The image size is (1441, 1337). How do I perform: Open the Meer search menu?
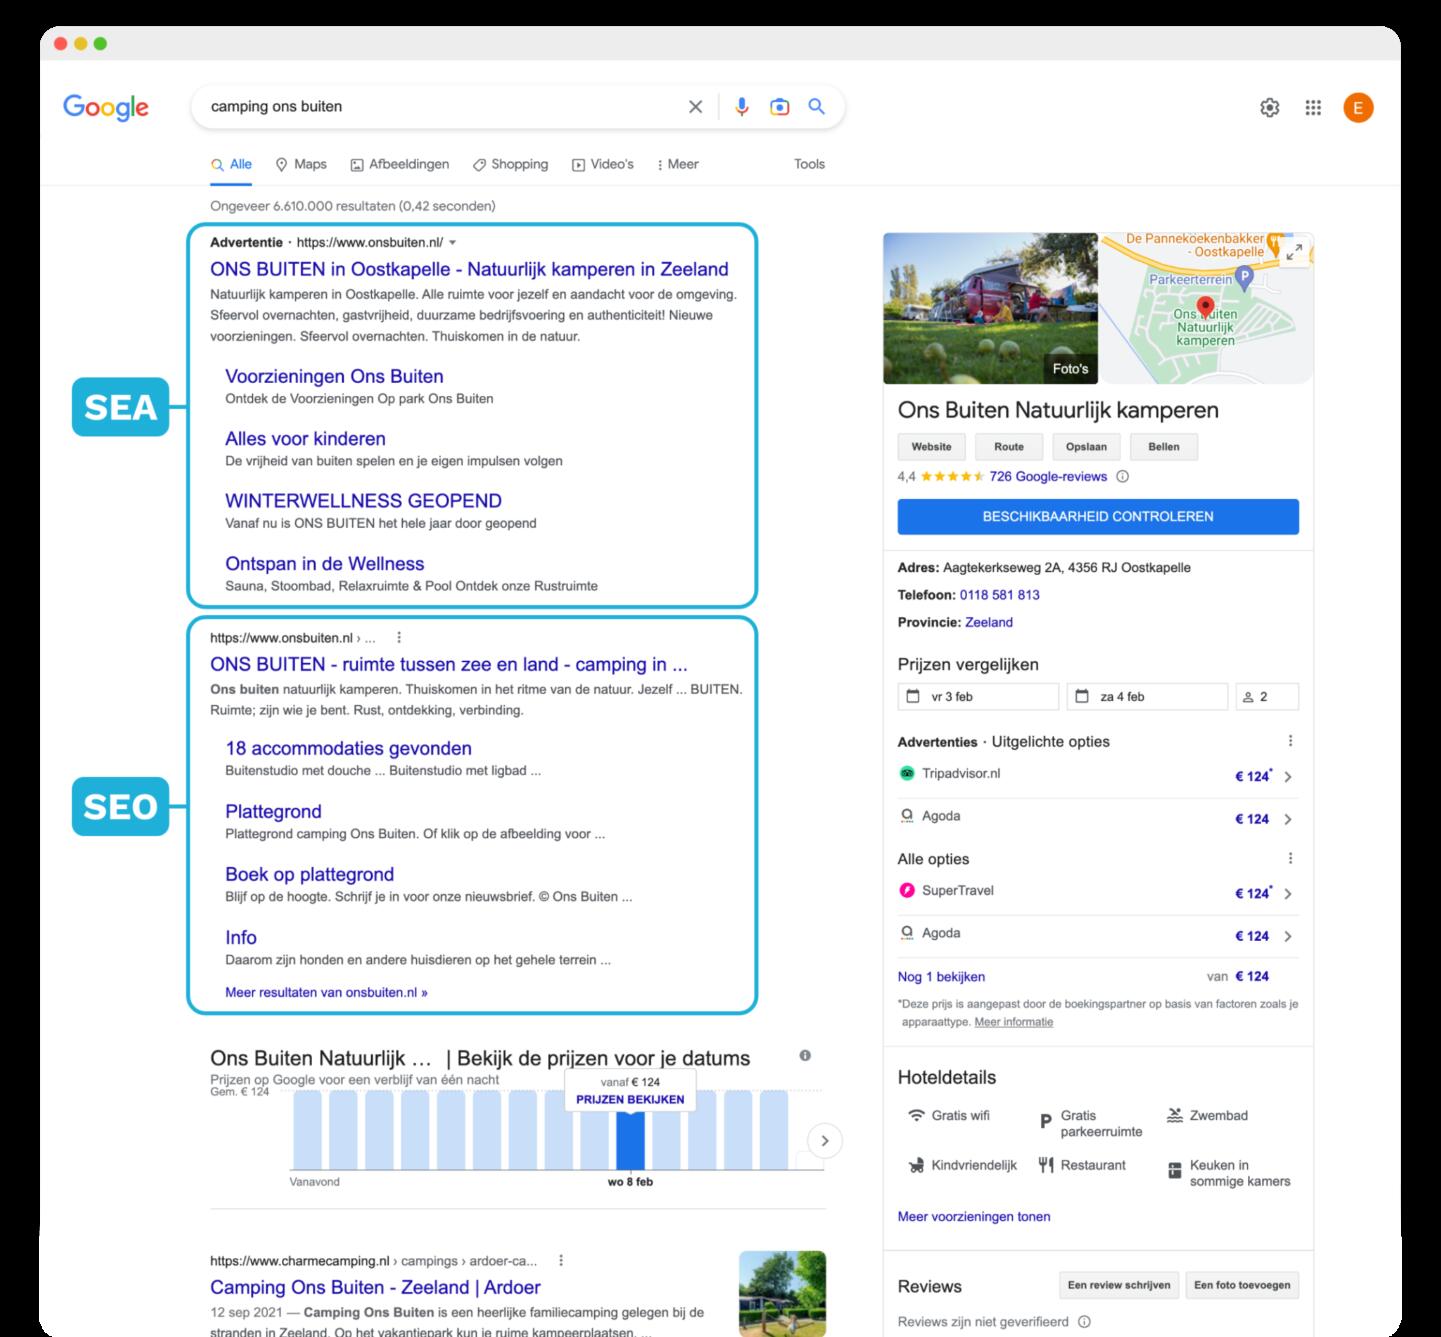click(677, 164)
